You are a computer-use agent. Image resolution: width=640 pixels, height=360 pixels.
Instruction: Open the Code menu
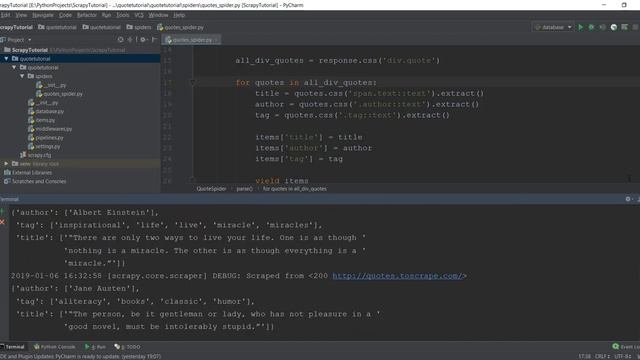(65, 15)
